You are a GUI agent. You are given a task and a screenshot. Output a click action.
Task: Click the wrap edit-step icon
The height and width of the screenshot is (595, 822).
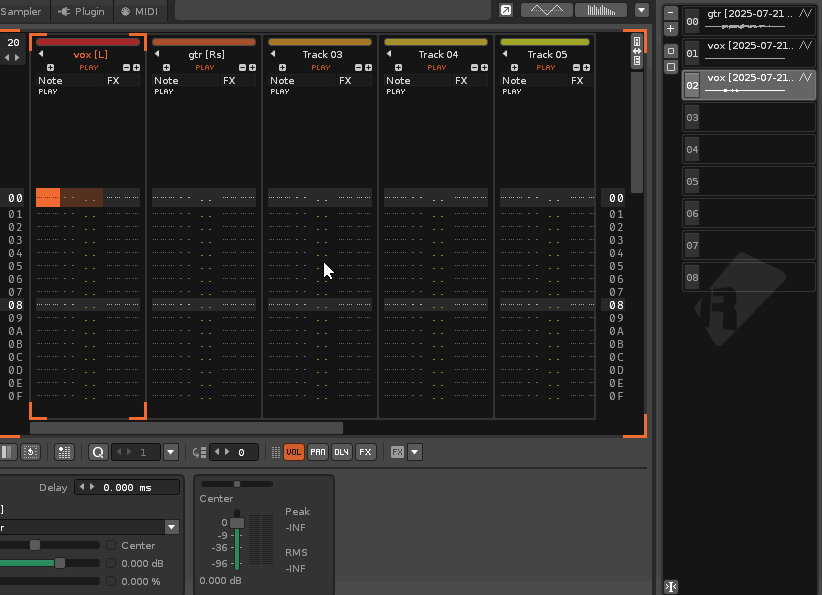tap(199, 452)
